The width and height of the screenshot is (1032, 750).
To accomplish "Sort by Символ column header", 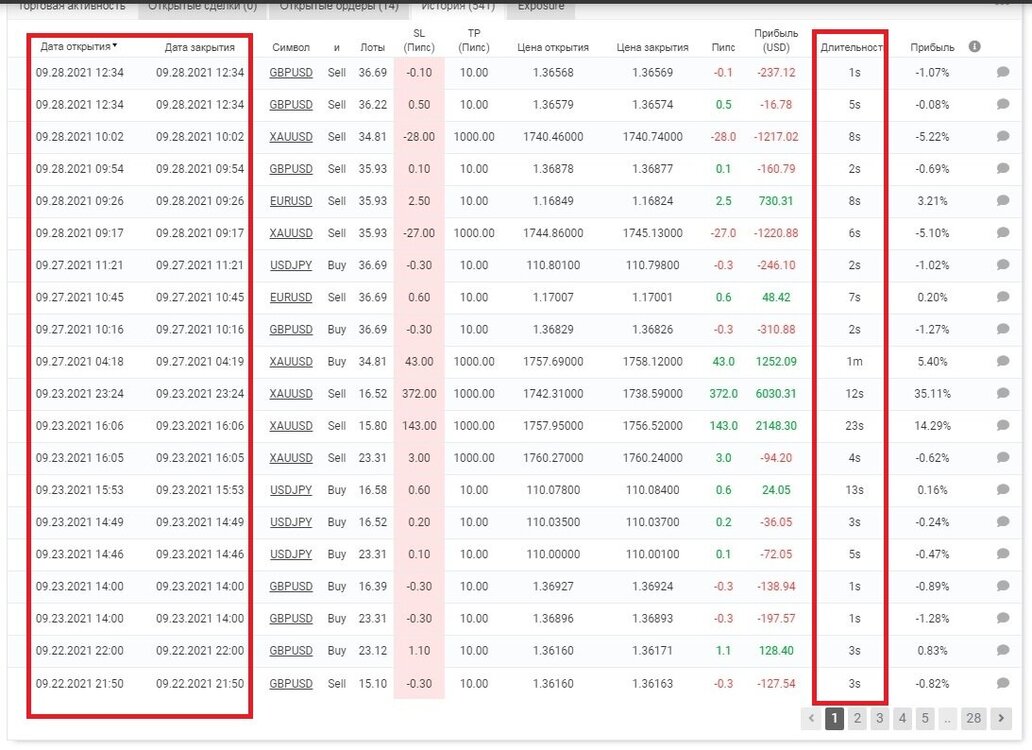I will [291, 47].
